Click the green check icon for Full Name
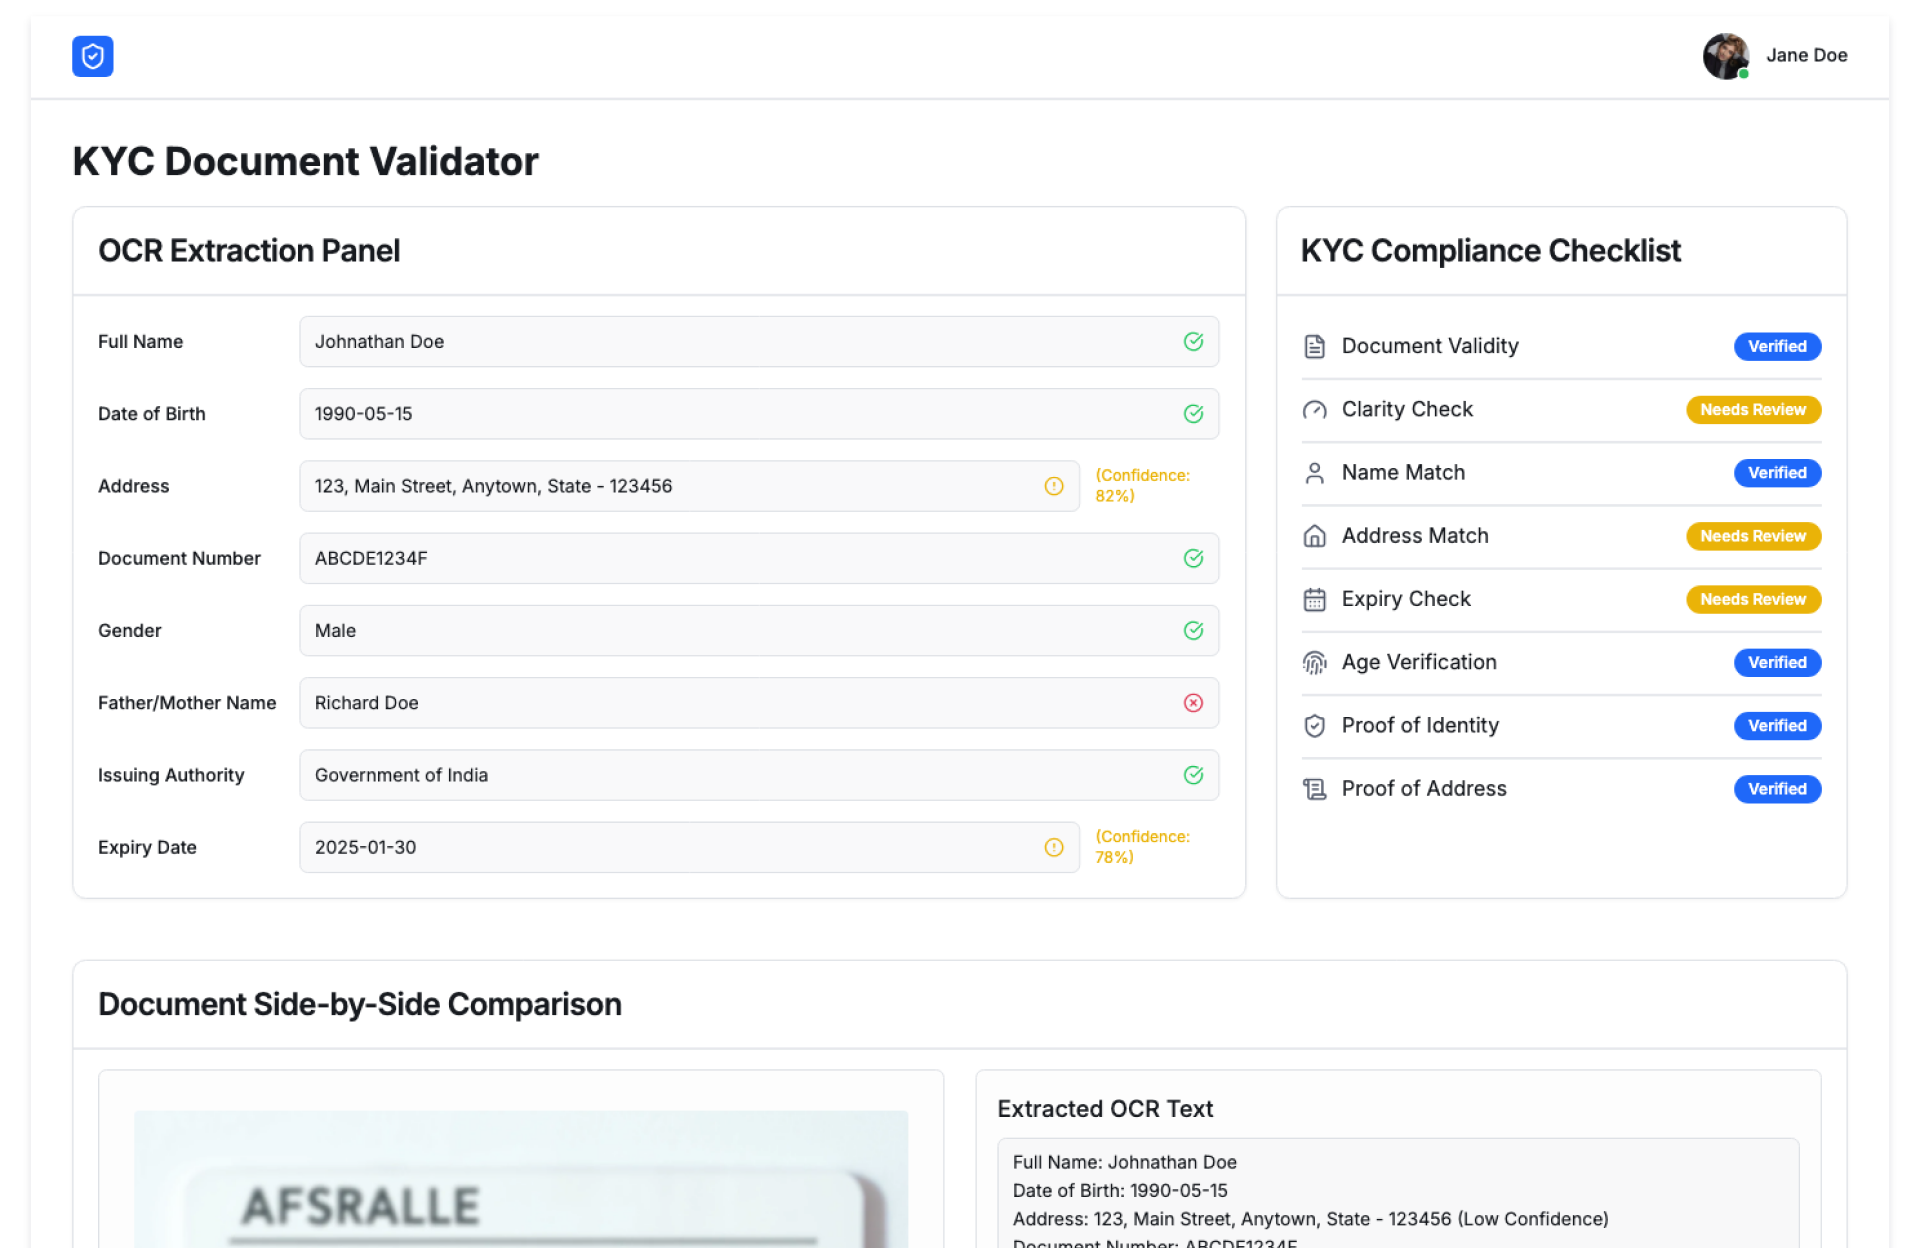Screen dimensions: 1920x1248 point(1193,342)
